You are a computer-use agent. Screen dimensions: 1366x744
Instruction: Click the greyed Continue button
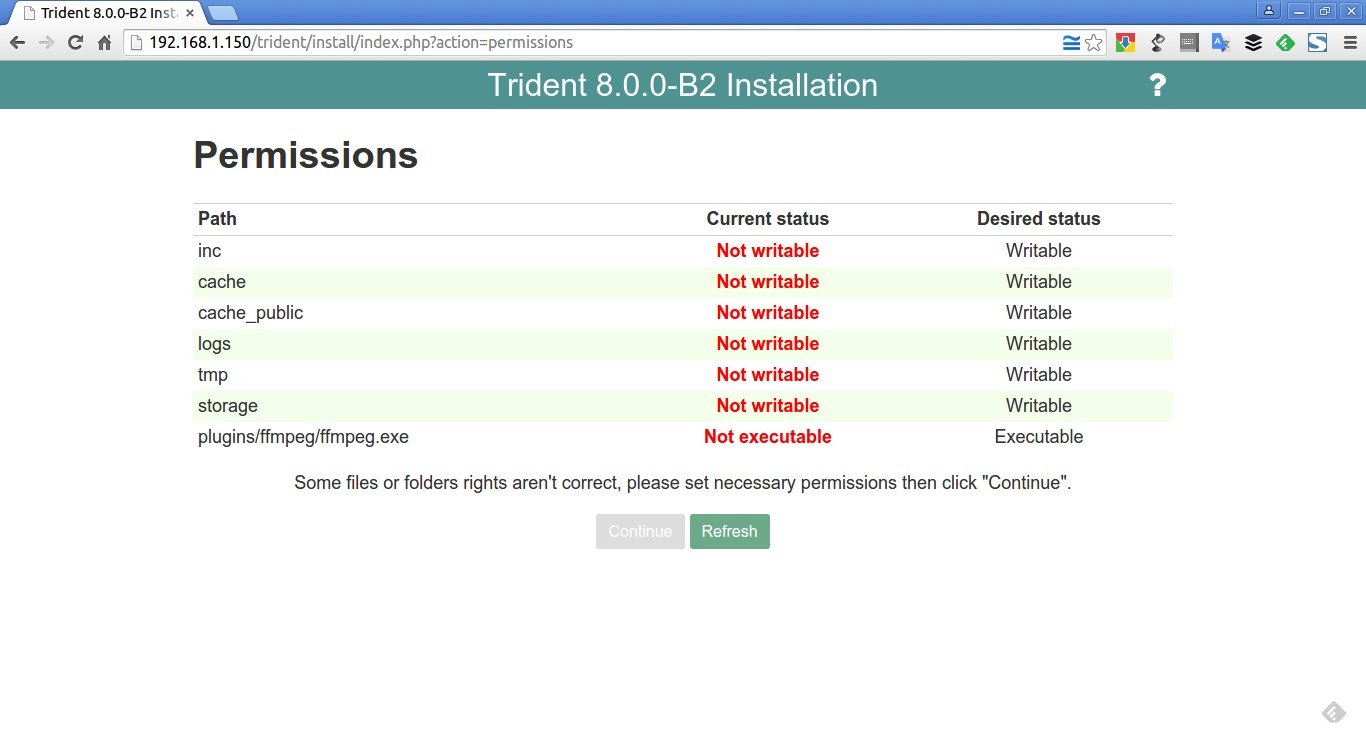(x=640, y=531)
